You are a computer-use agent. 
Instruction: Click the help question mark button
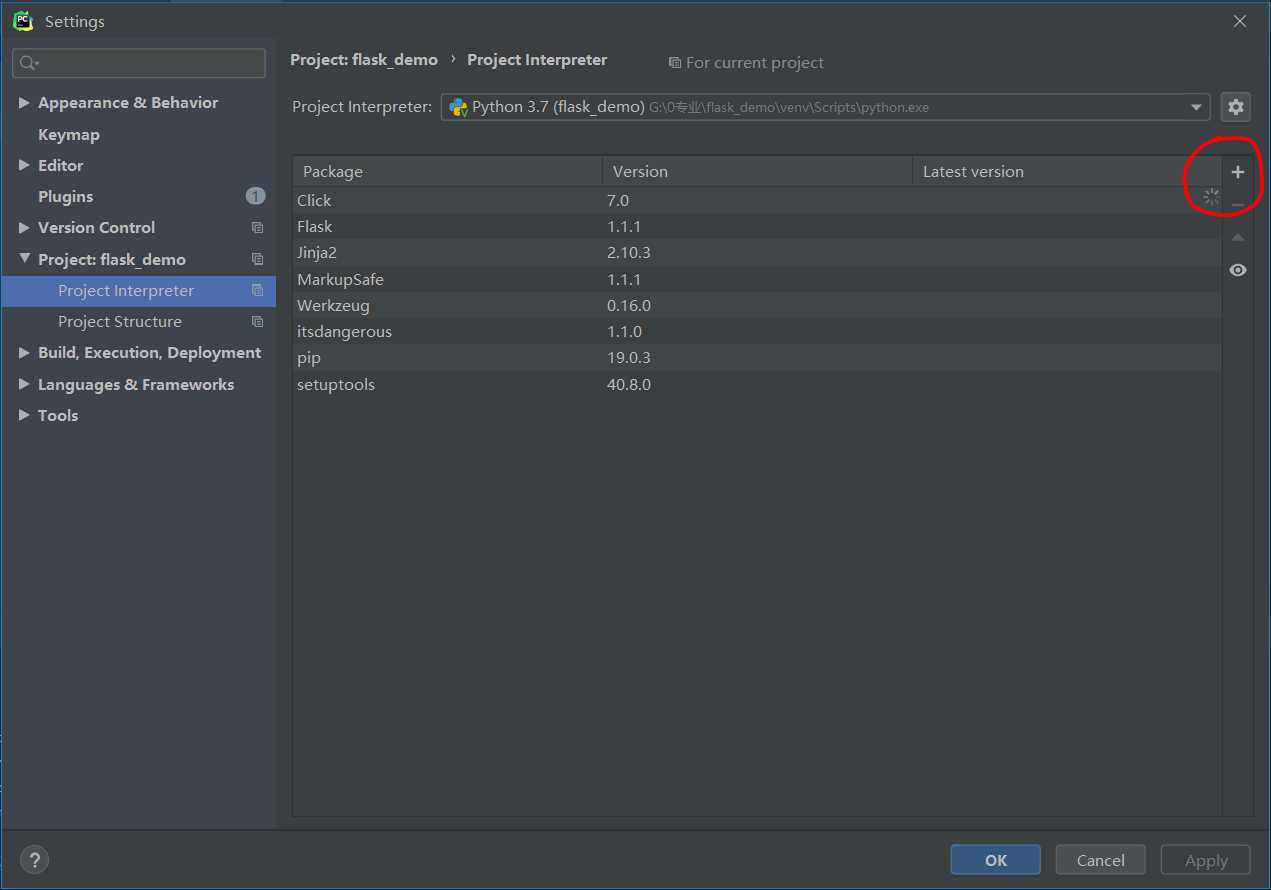34,860
